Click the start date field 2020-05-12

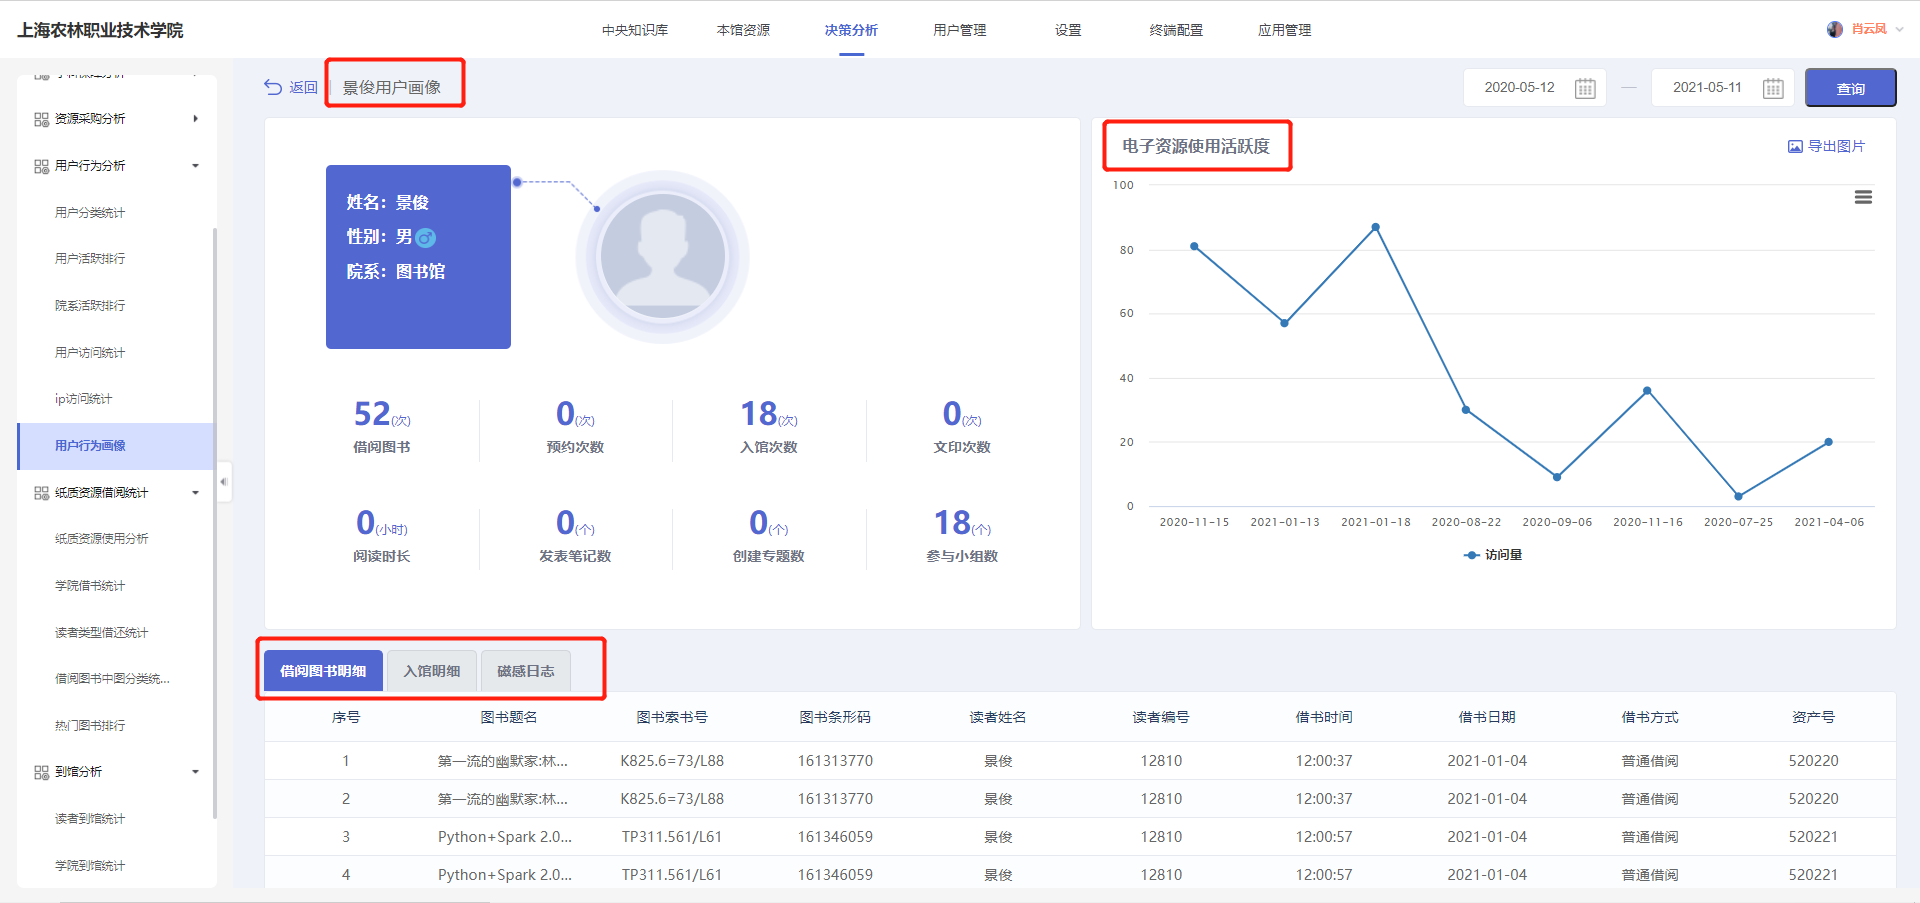[x=1519, y=88]
